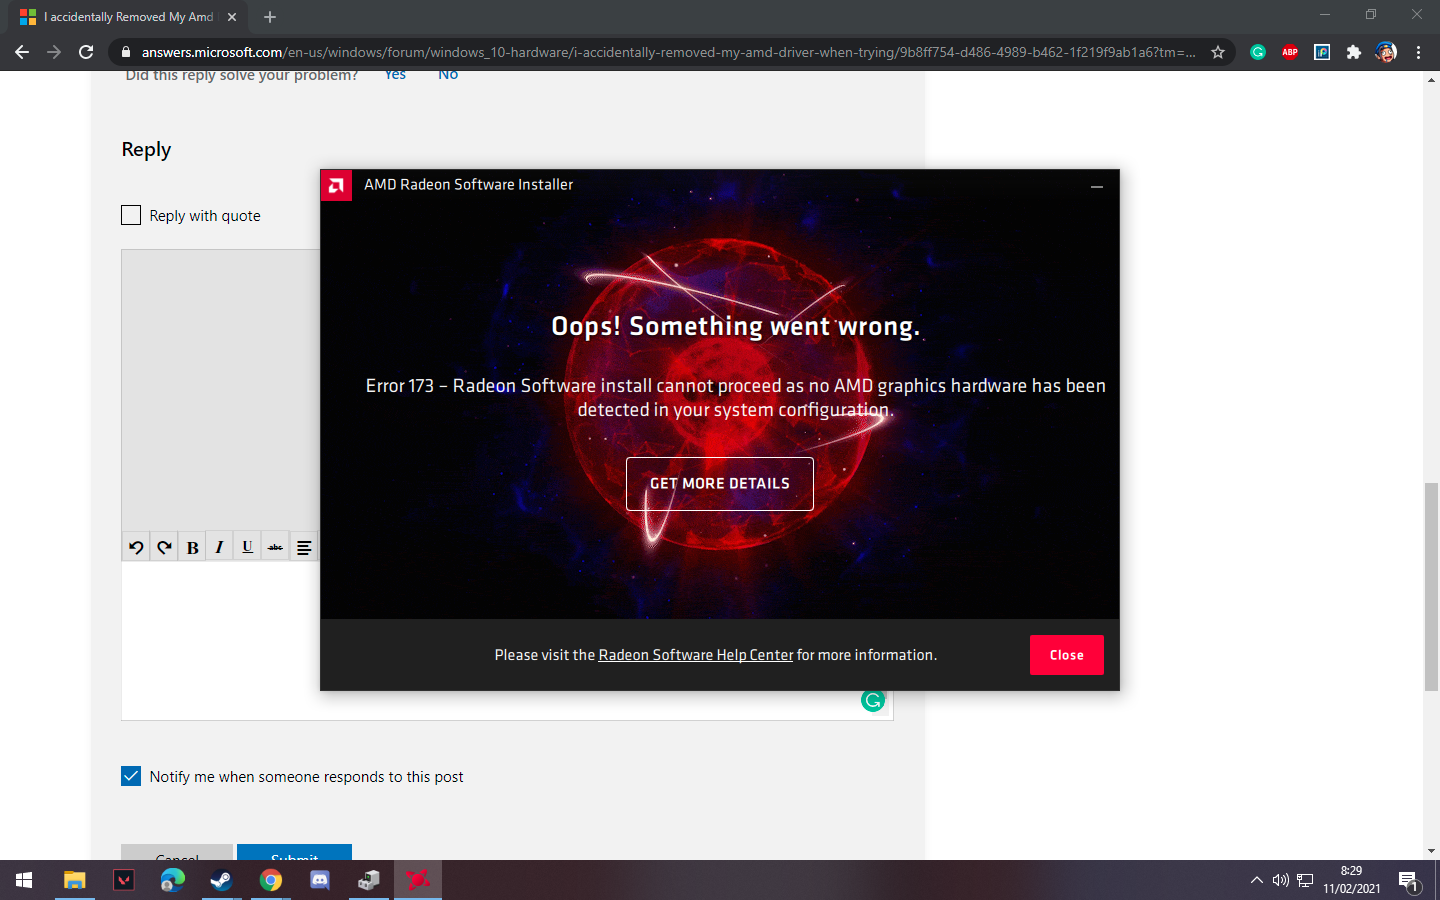Open a new Chrome tab
This screenshot has width=1440, height=900.
[270, 17]
